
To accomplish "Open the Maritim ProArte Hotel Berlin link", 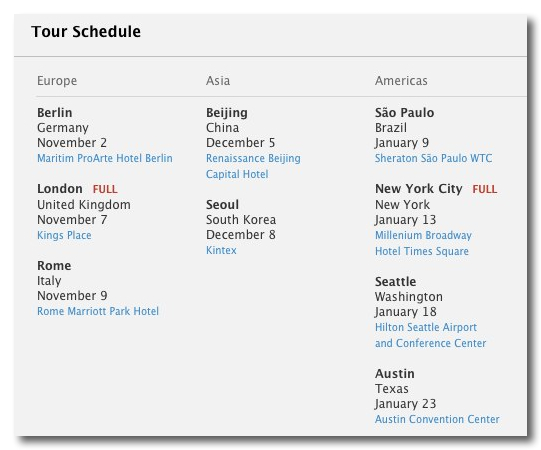I will tap(105, 158).
